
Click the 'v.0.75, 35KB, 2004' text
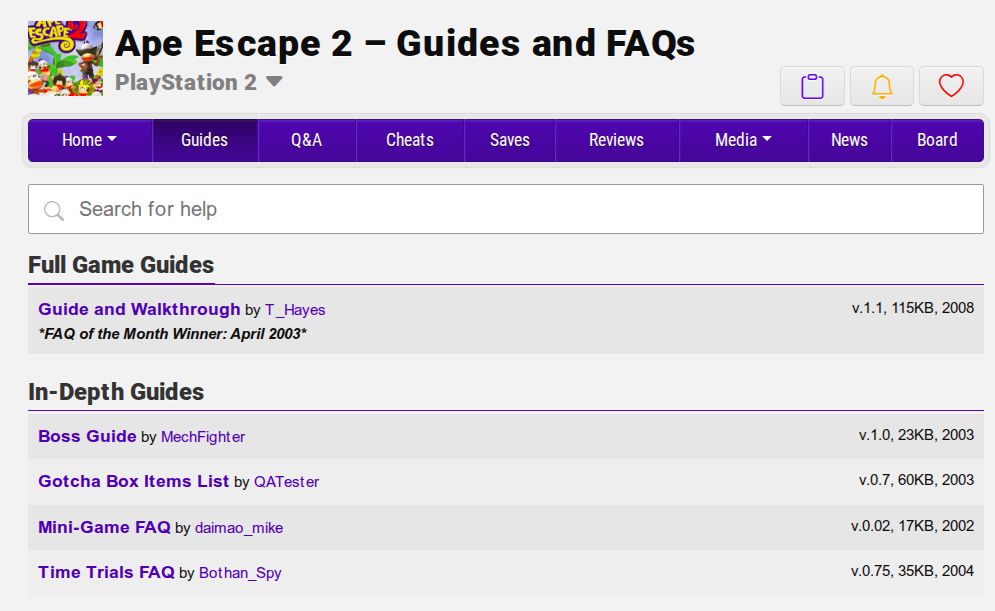point(913,571)
